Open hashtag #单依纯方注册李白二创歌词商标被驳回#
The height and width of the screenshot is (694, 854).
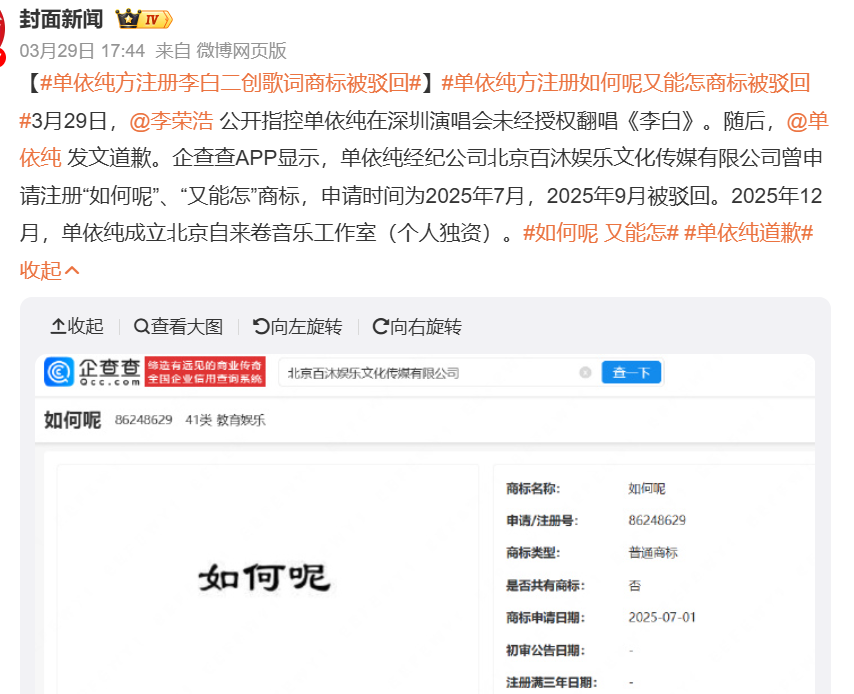coord(231,83)
